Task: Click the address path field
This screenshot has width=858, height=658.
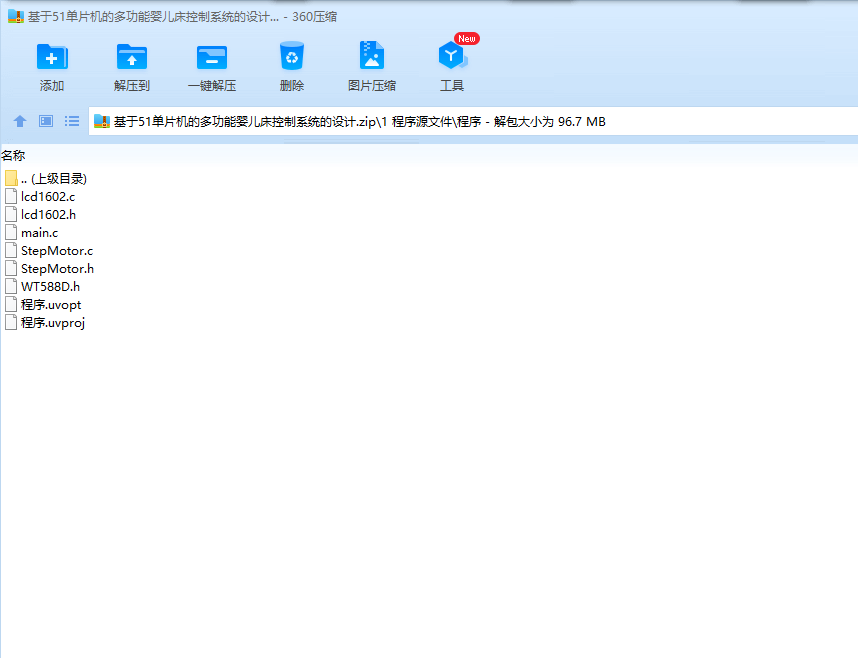Action: pyautogui.click(x=473, y=121)
